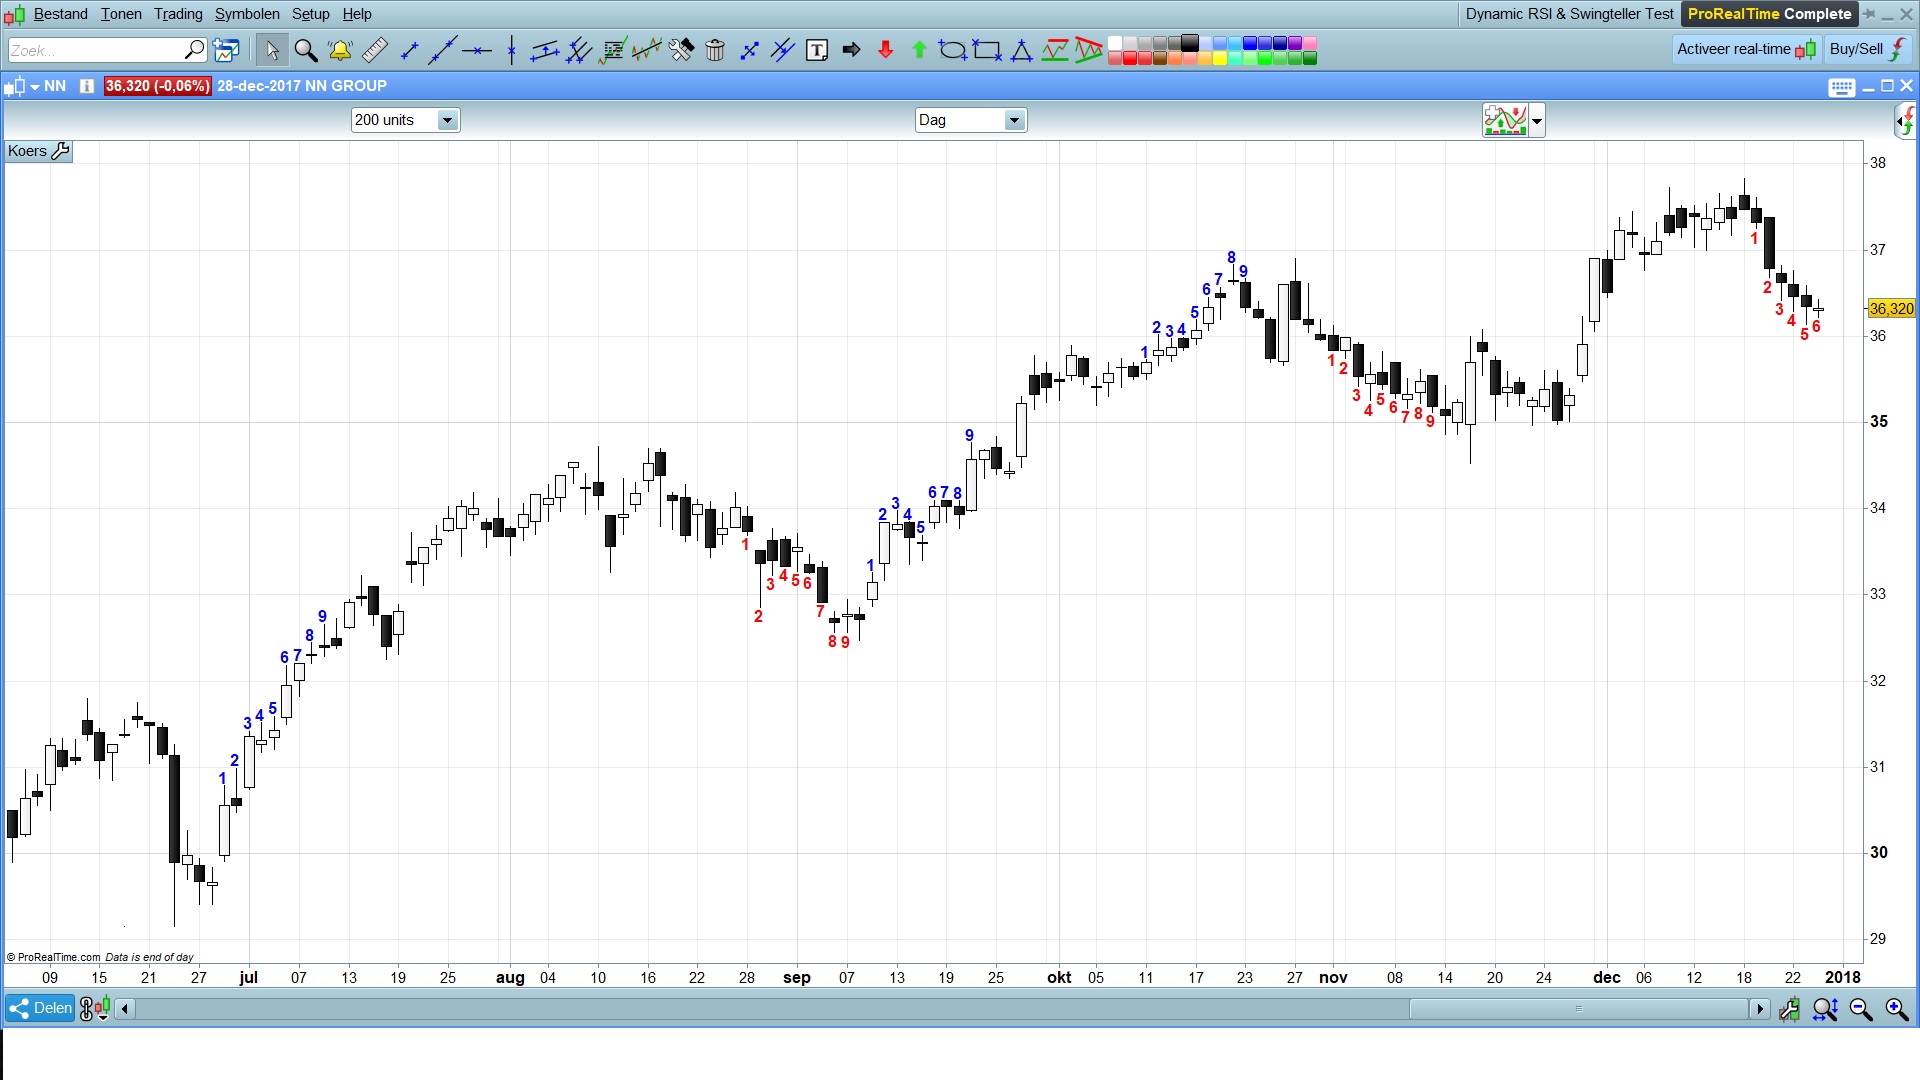Select the magnifier zoom tool
This screenshot has height=1080, width=1920.
(x=306, y=50)
